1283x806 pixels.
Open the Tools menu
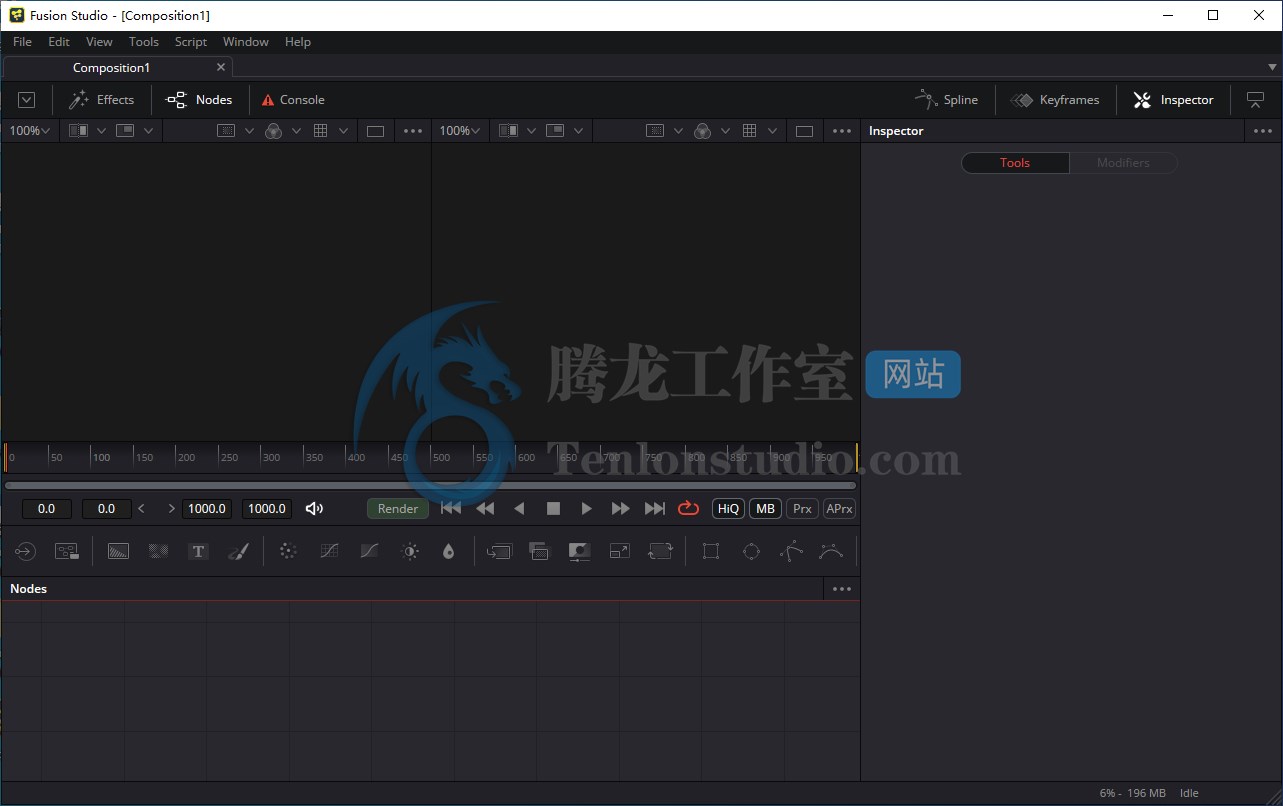coord(144,42)
